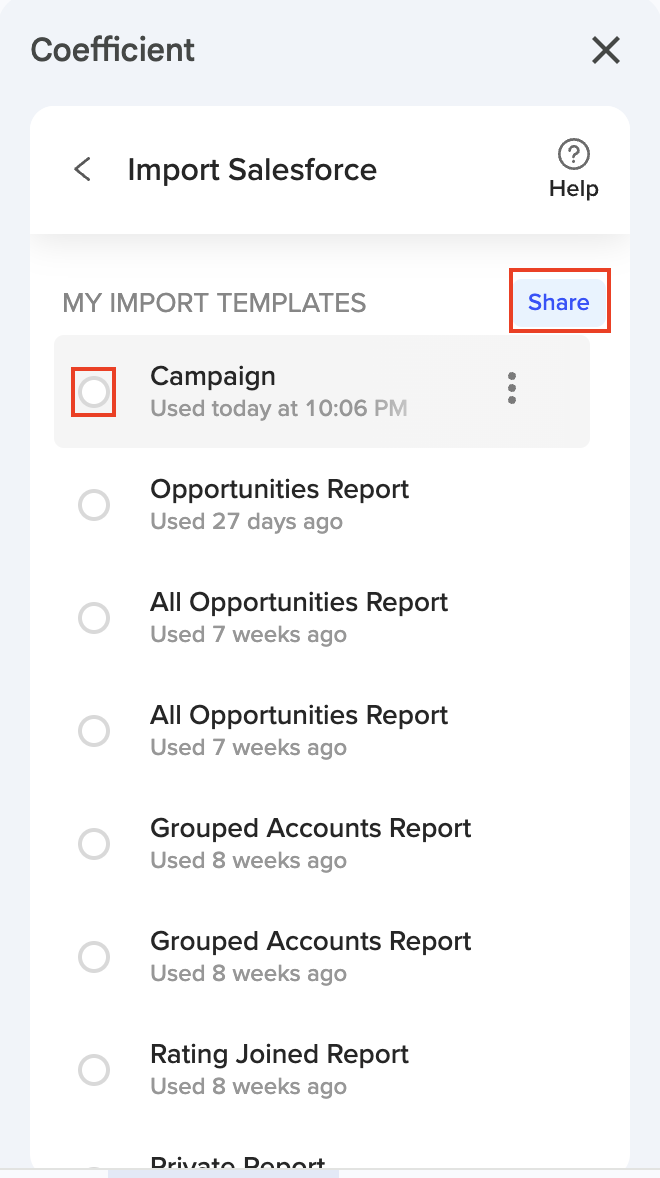
Task: Select the Rating Joined Report radio button
Action: tap(94, 1070)
